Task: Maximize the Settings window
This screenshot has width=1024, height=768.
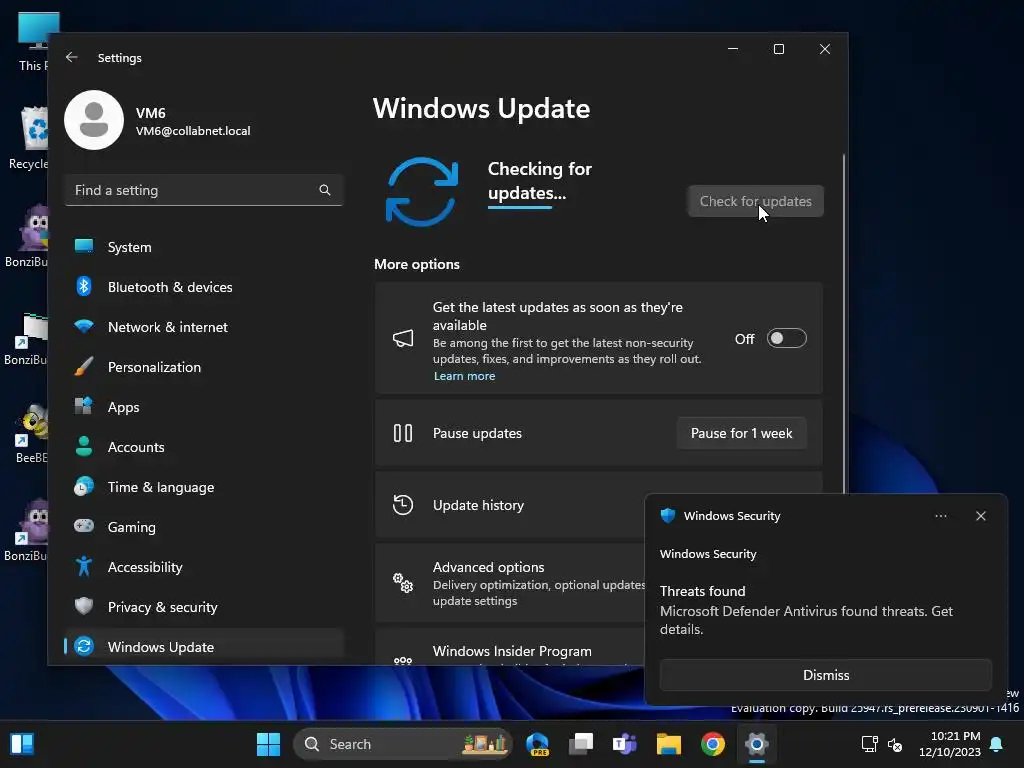Action: pyautogui.click(x=778, y=49)
